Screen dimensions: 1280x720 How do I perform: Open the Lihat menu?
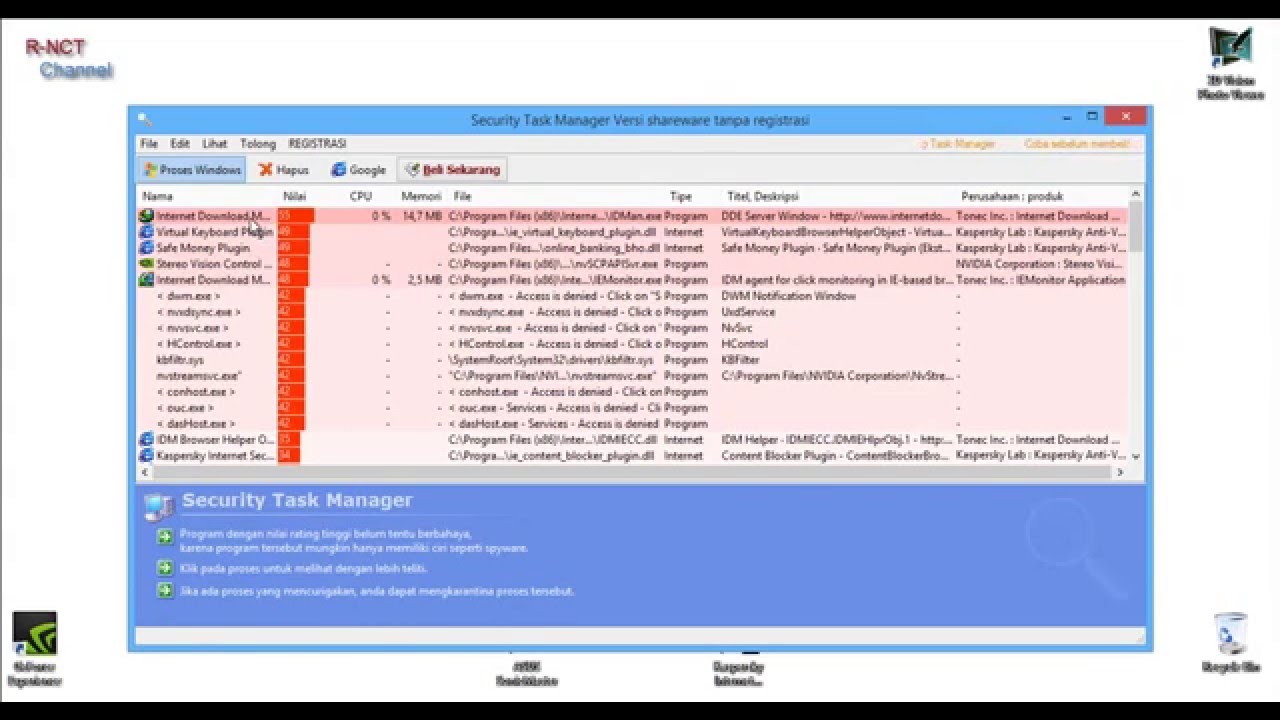click(214, 144)
